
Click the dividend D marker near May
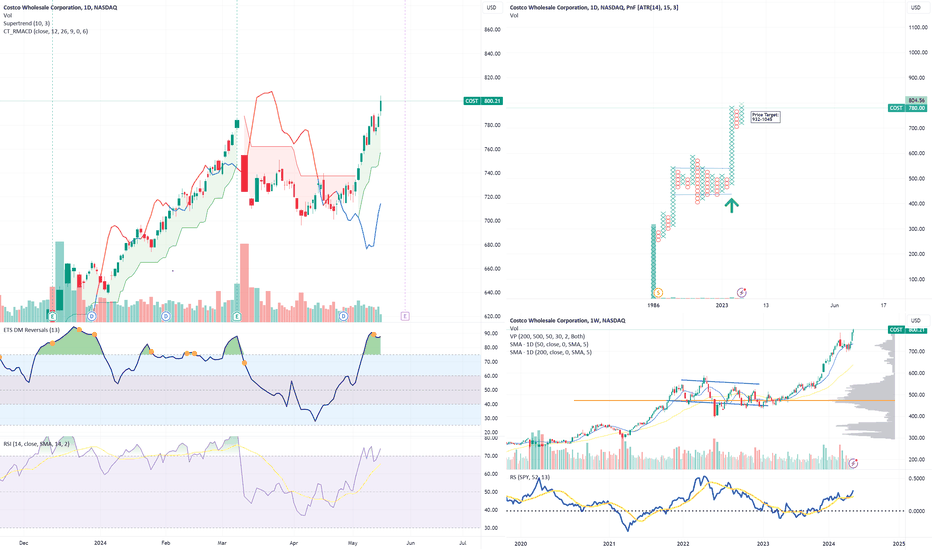[344, 316]
